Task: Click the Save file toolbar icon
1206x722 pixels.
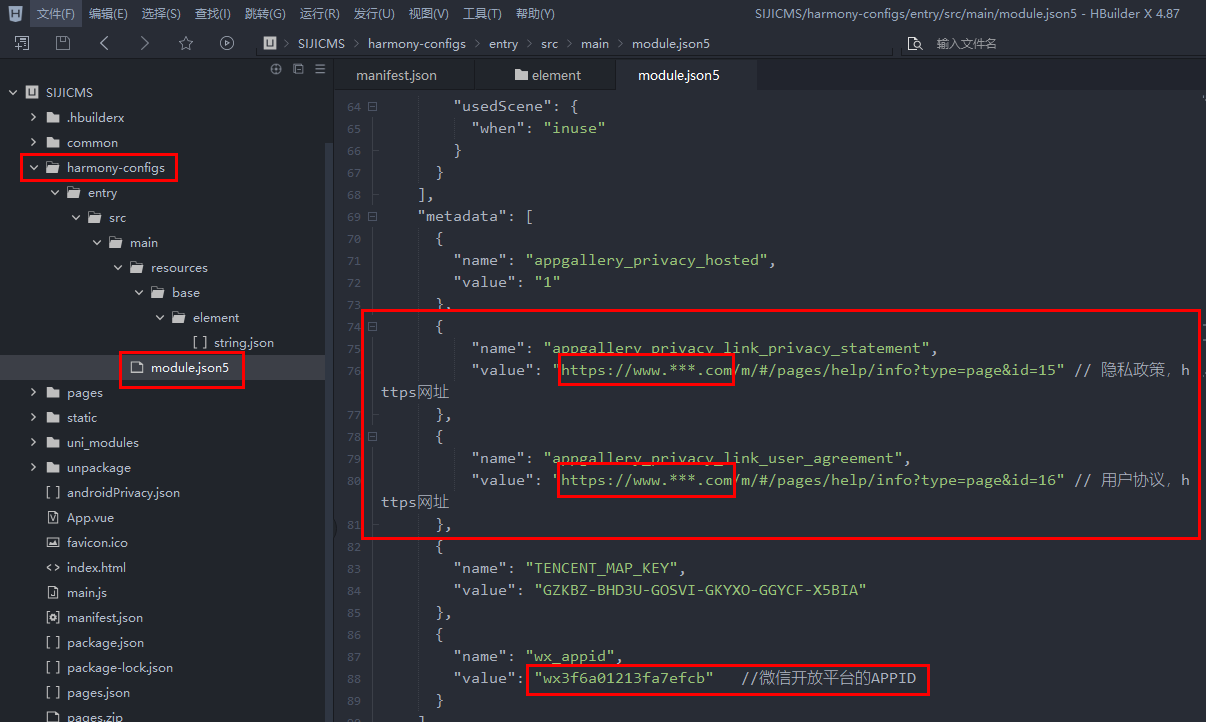Action: tap(63, 43)
